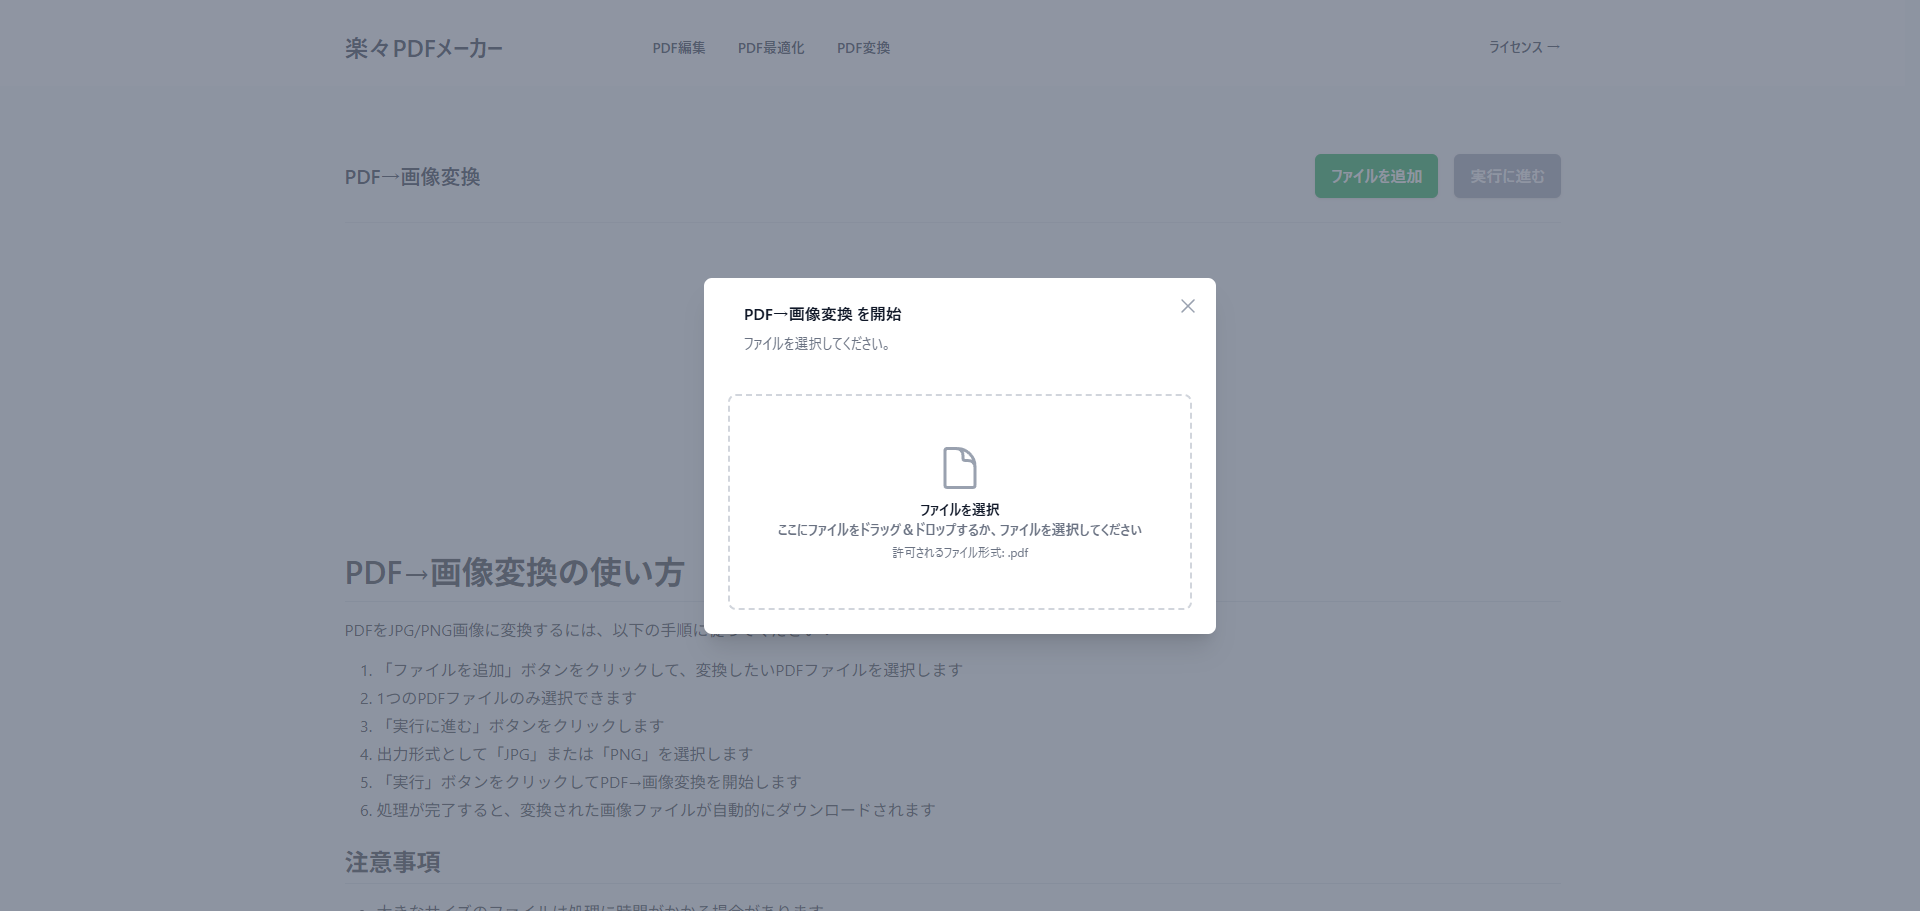Open the PDF変換 menu

(x=863, y=48)
